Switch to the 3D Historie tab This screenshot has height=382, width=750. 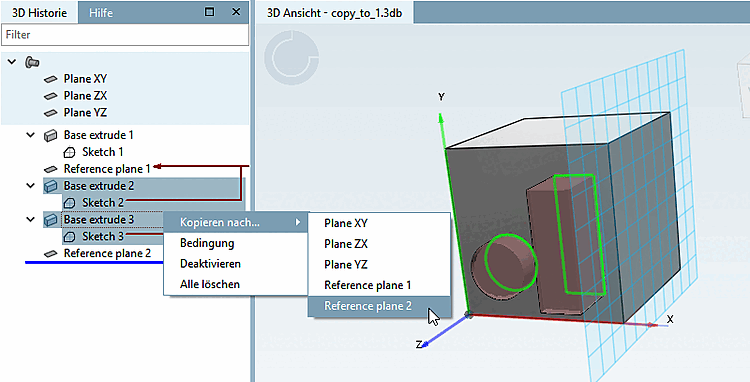(39, 12)
